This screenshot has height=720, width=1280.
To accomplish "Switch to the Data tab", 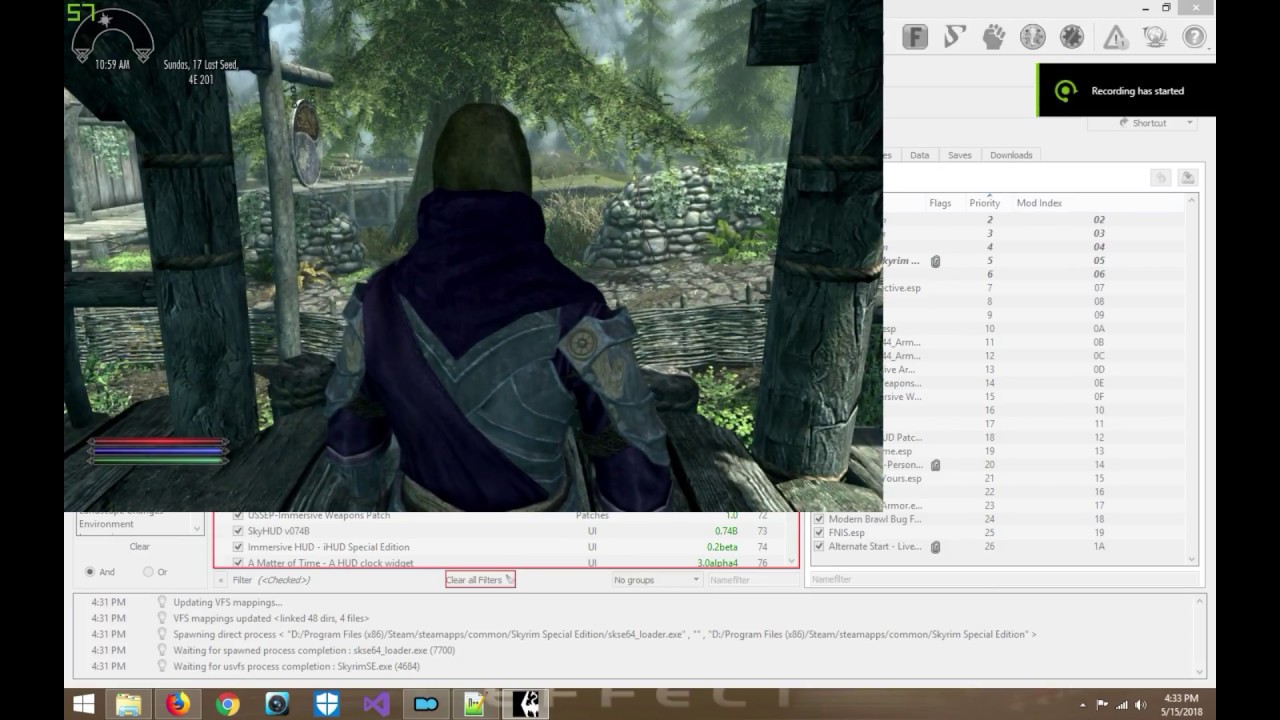I will pos(919,155).
